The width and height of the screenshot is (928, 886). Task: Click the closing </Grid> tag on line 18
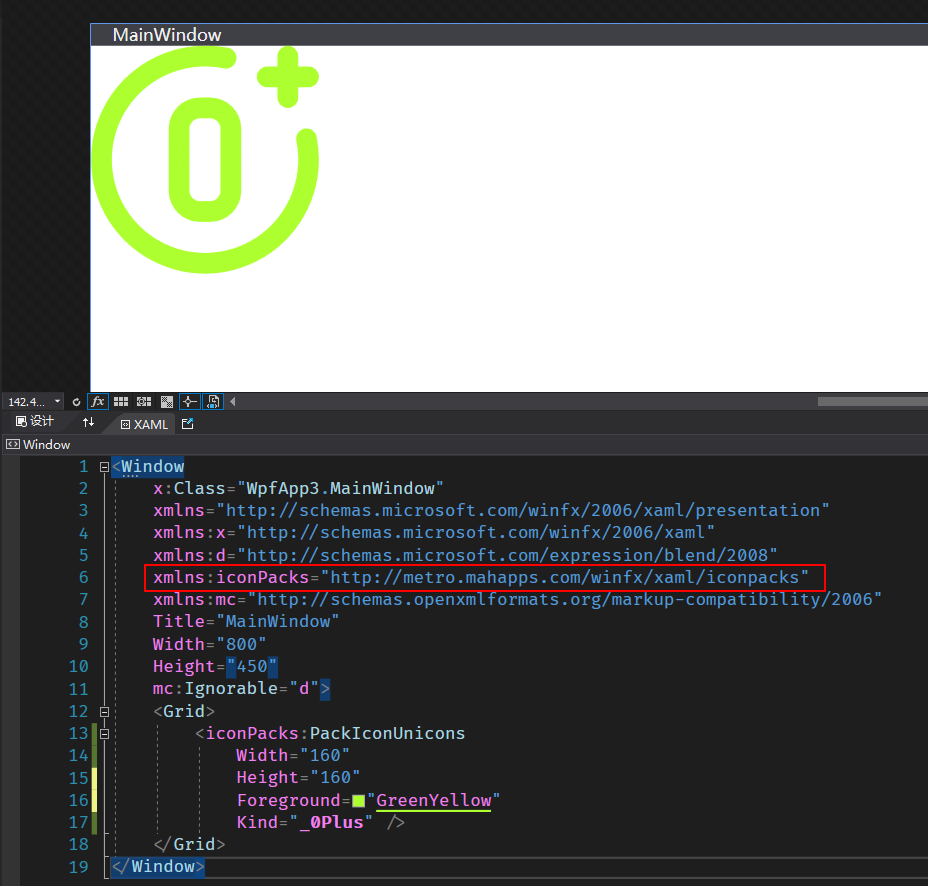point(189,844)
